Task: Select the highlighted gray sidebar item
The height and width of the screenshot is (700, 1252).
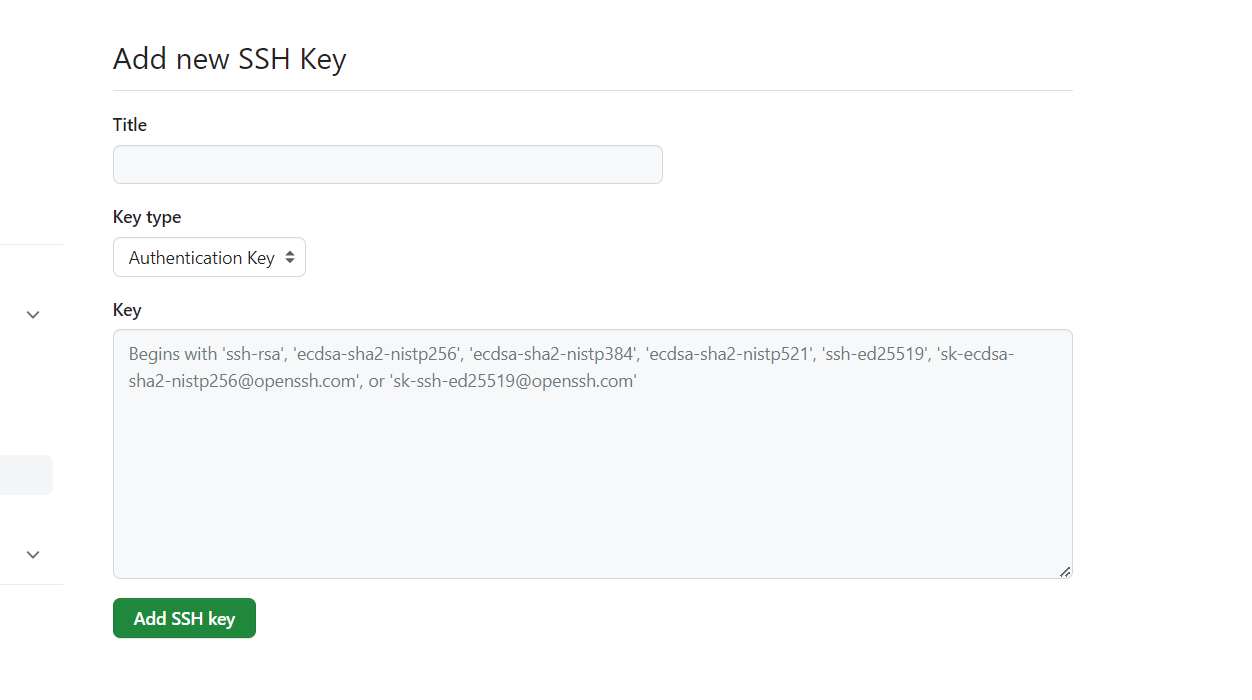Action: 25,475
